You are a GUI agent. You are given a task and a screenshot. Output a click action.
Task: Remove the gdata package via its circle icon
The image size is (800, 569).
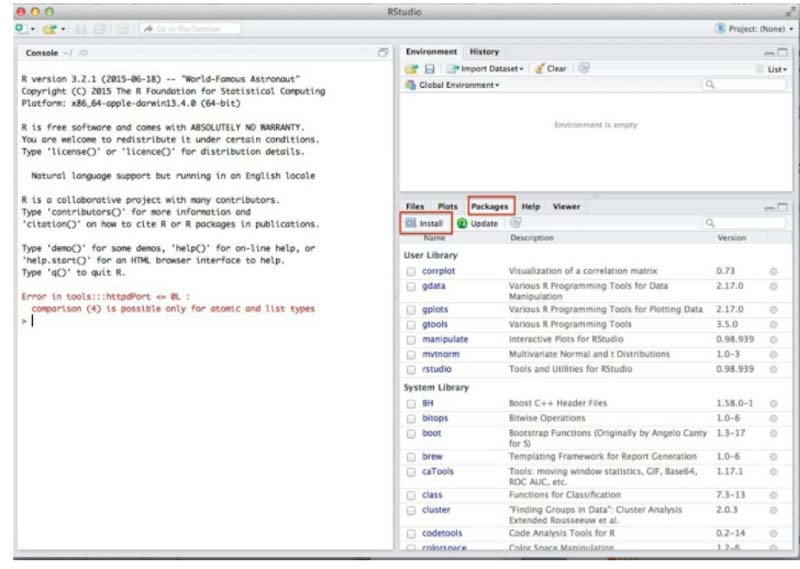click(x=773, y=286)
